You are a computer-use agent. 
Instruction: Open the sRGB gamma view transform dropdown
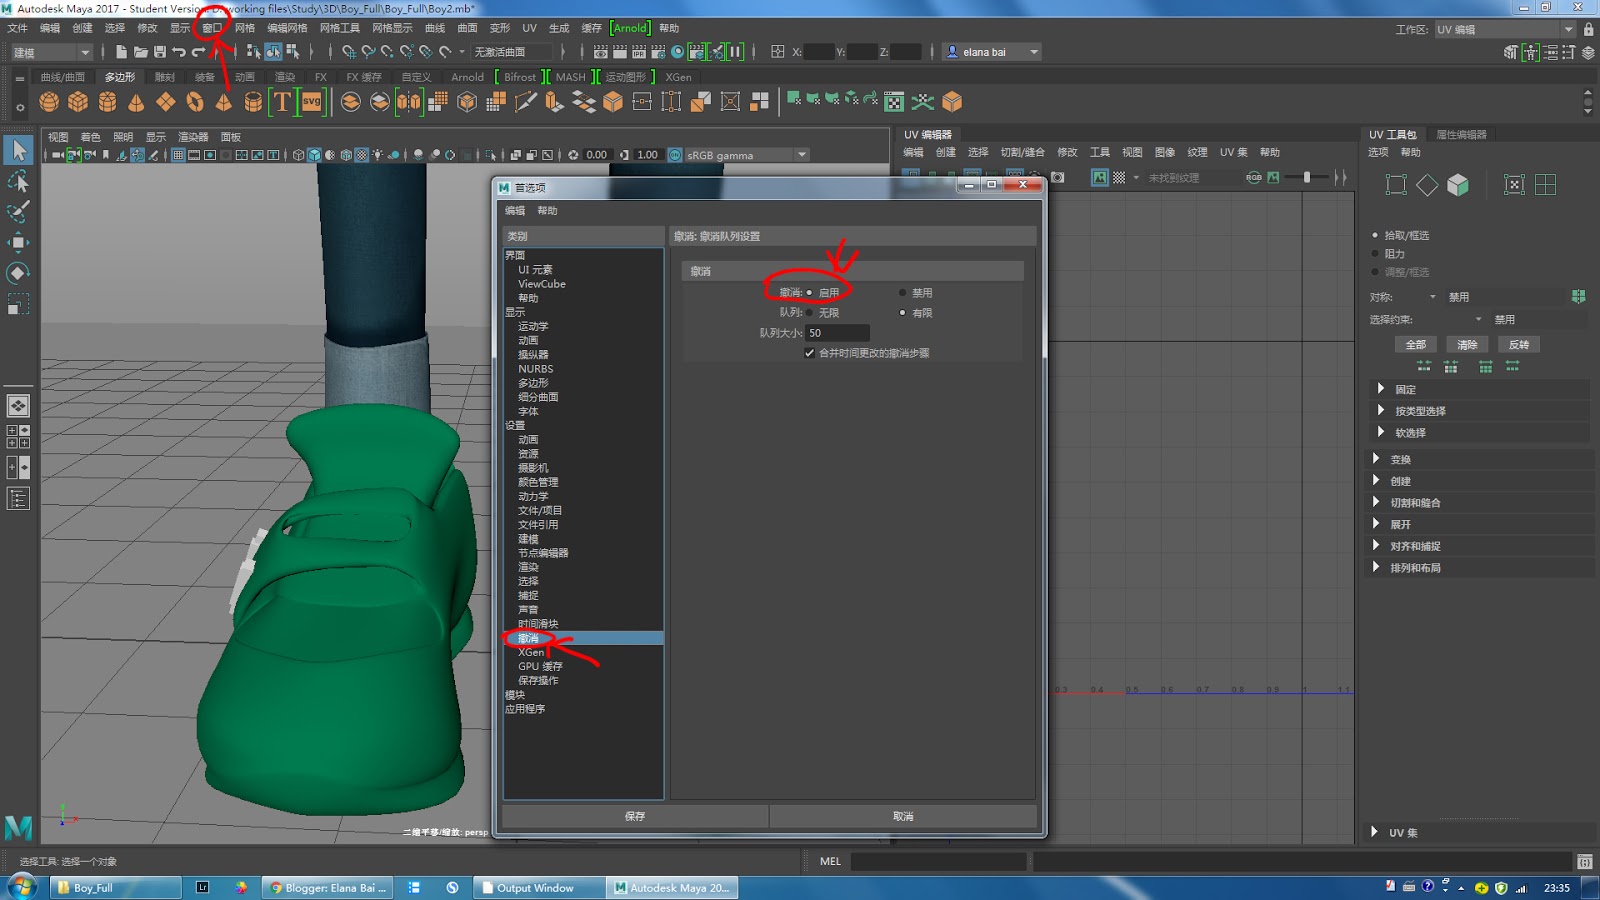747,155
